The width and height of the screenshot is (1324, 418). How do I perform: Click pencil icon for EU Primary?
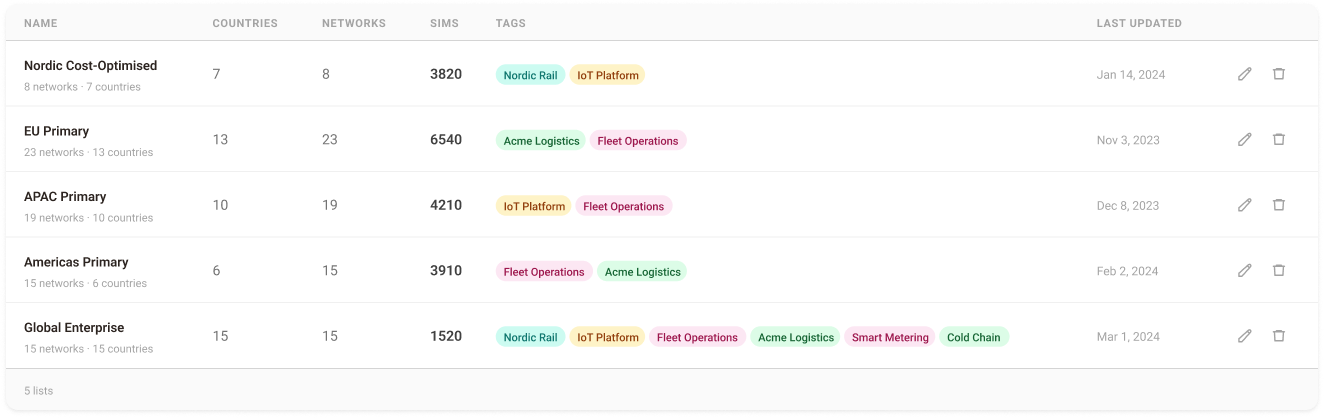(x=1245, y=140)
